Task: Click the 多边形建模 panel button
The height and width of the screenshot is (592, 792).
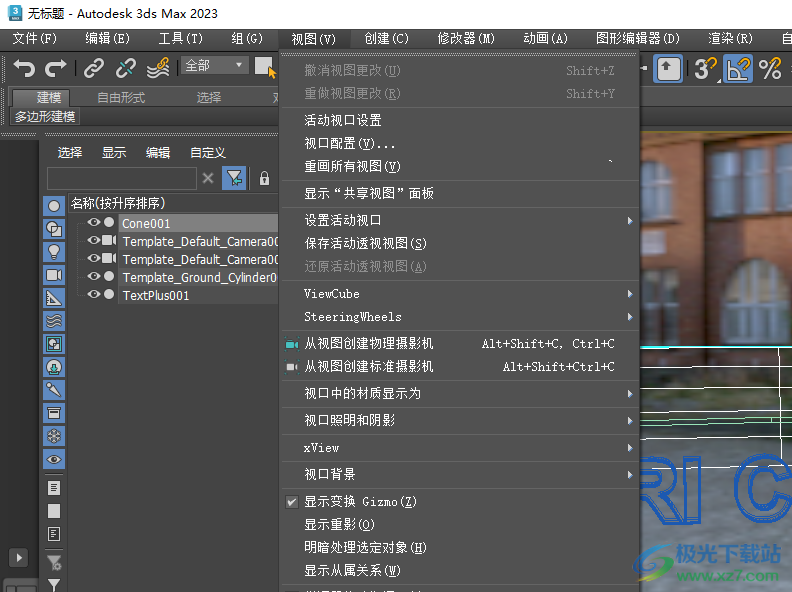Action: click(x=45, y=117)
